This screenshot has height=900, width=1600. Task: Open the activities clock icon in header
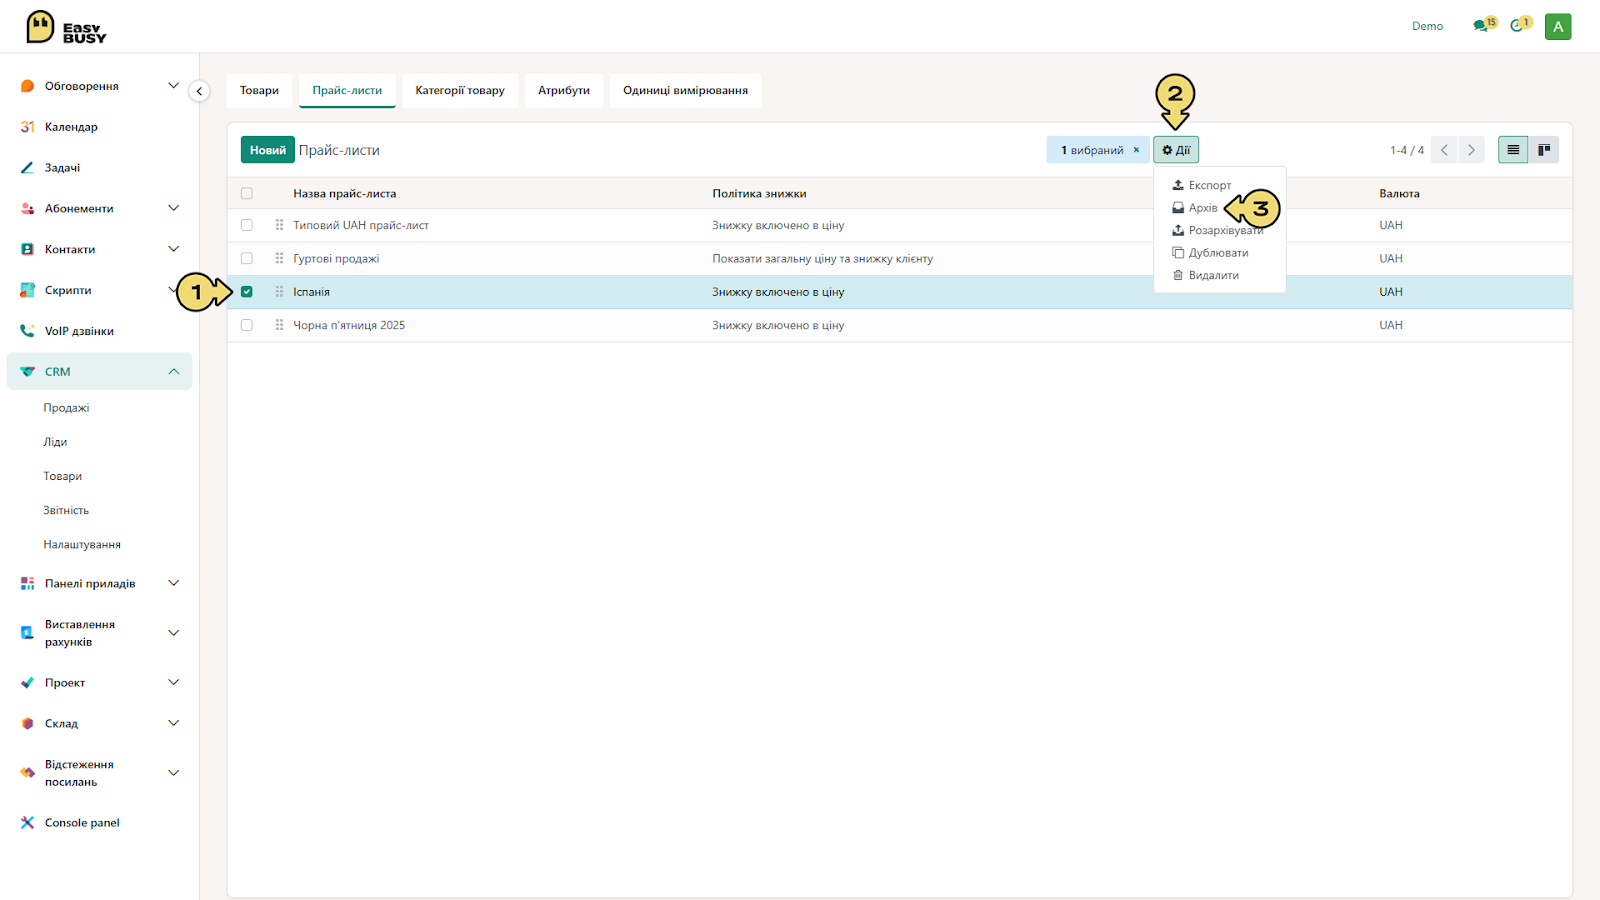tap(1517, 26)
